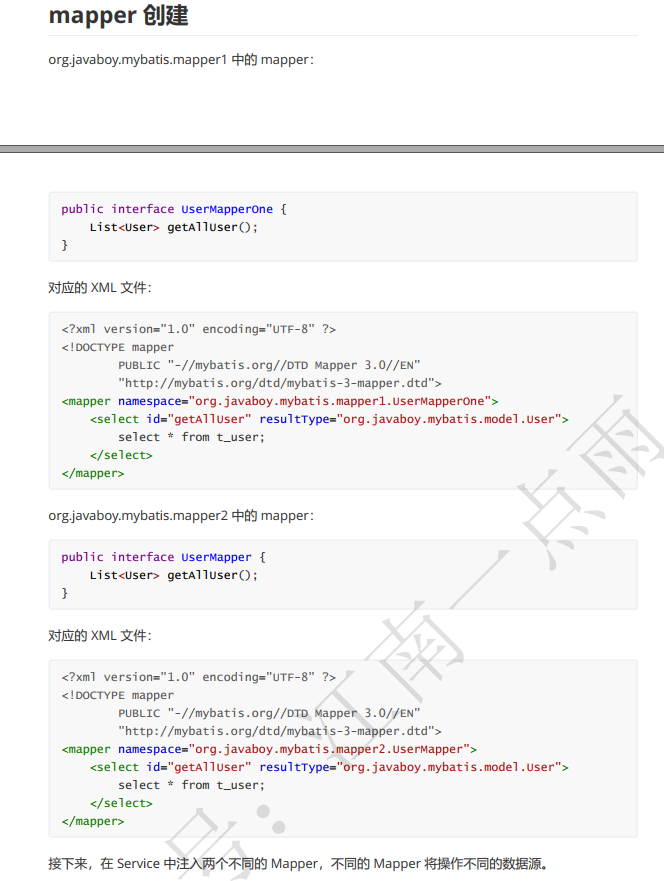Select the UserMapper interface name in second snippet

click(216, 557)
